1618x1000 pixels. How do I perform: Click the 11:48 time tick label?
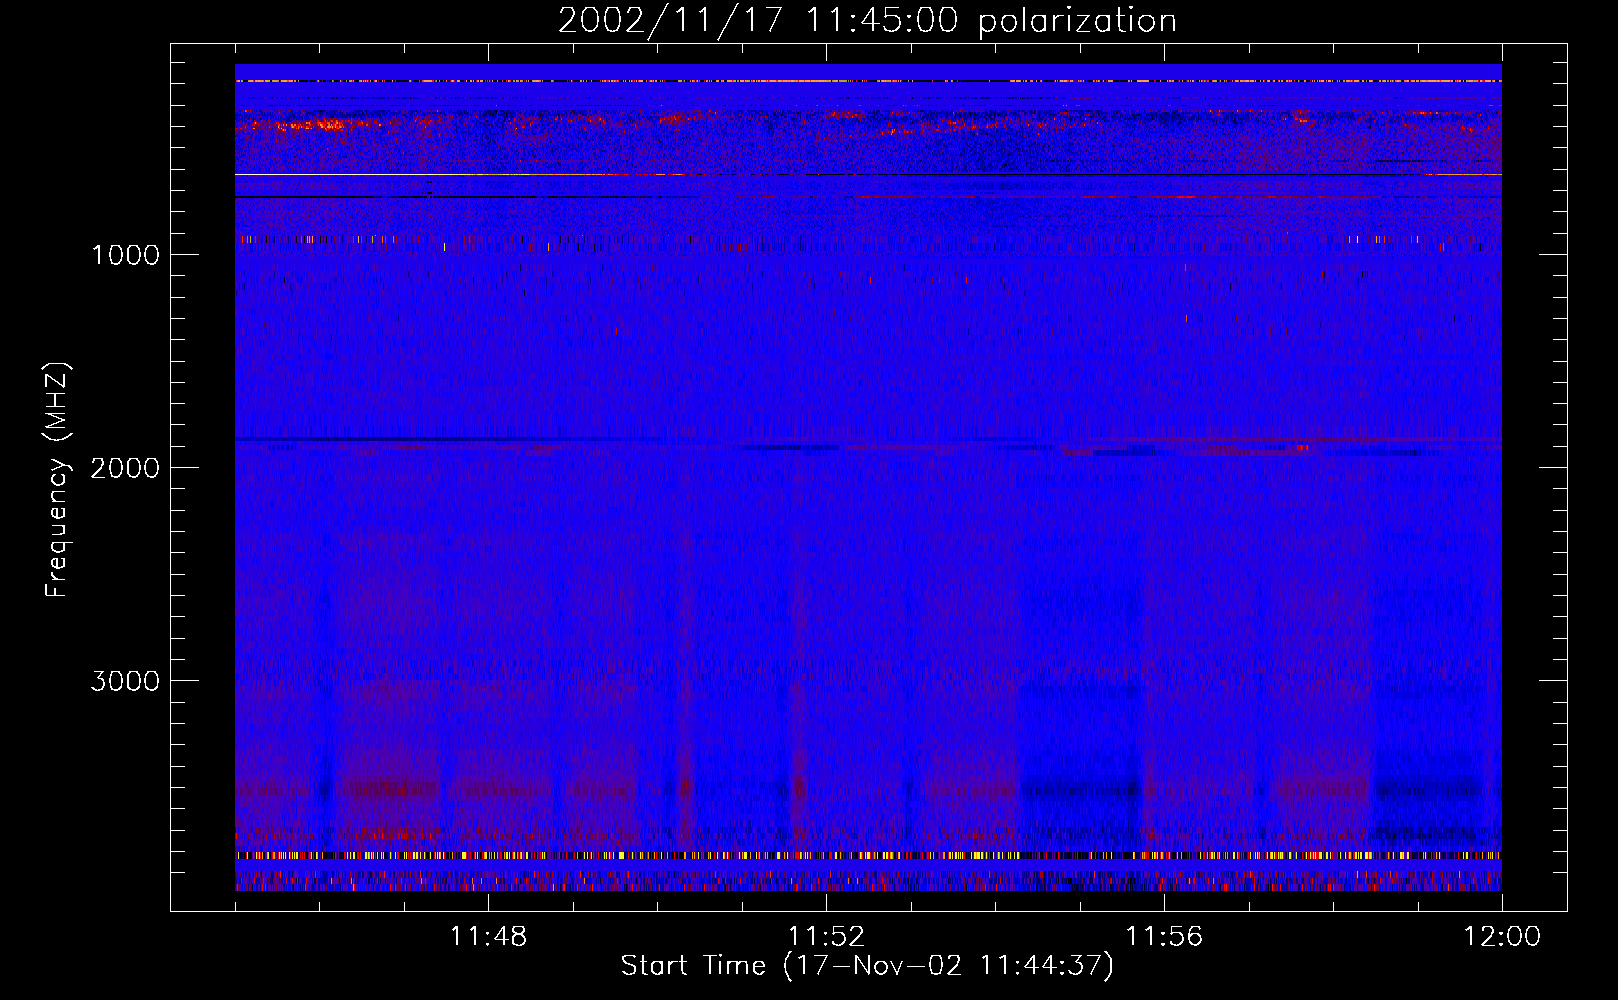pyautogui.click(x=488, y=937)
